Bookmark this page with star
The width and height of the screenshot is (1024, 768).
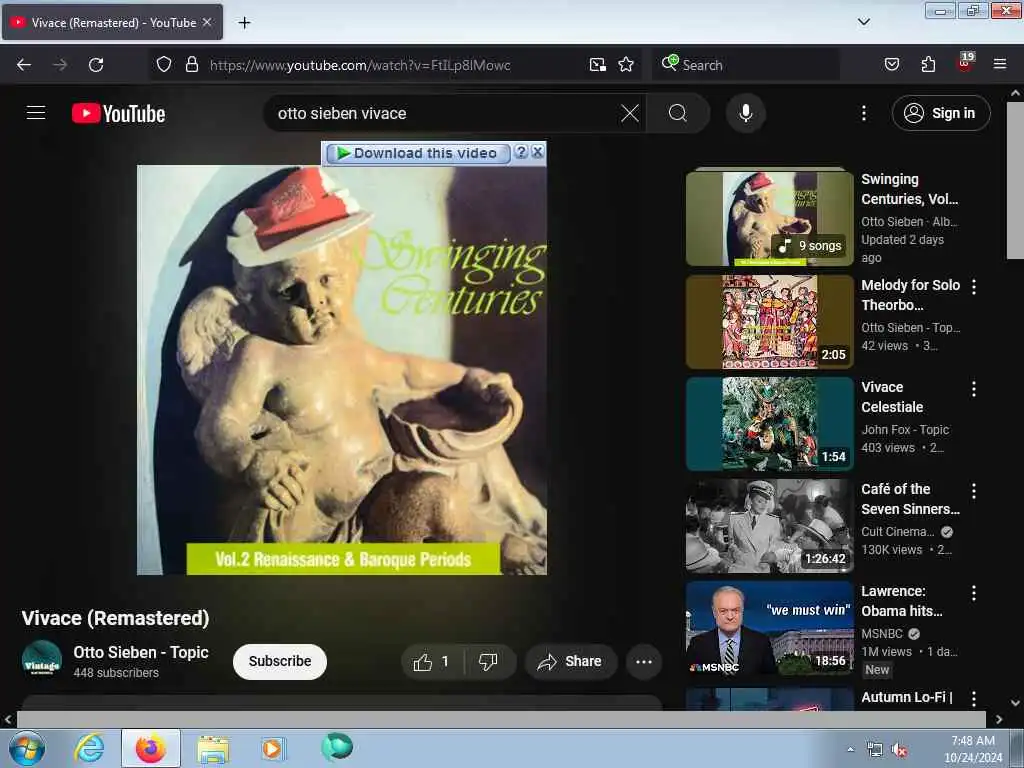point(626,65)
